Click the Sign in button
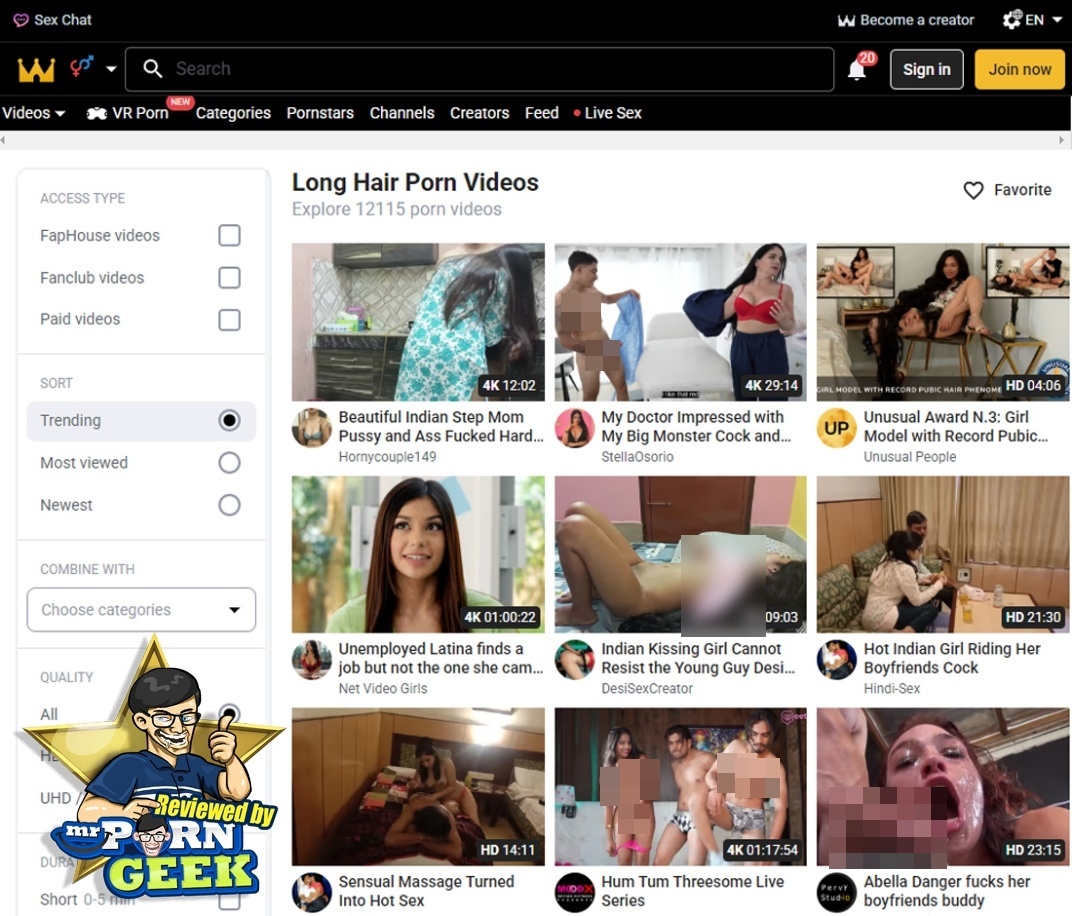 926,70
